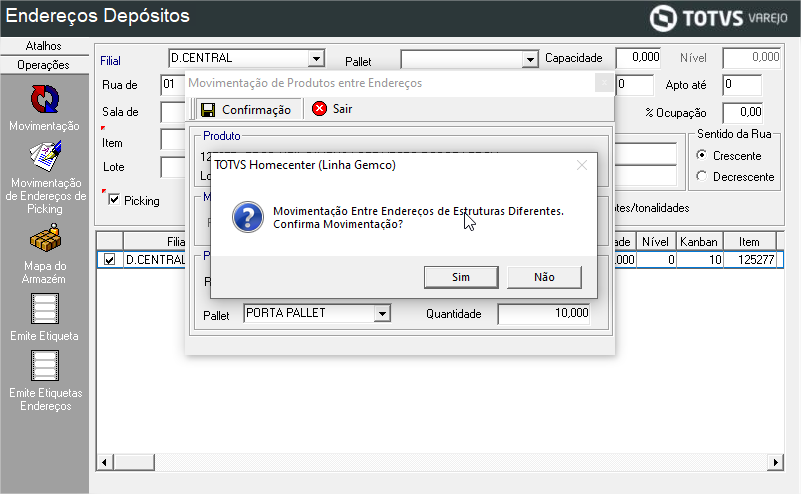Open Movimentação de Endereços de Picking icon
Screen dimensions: 801x494
tap(45, 156)
